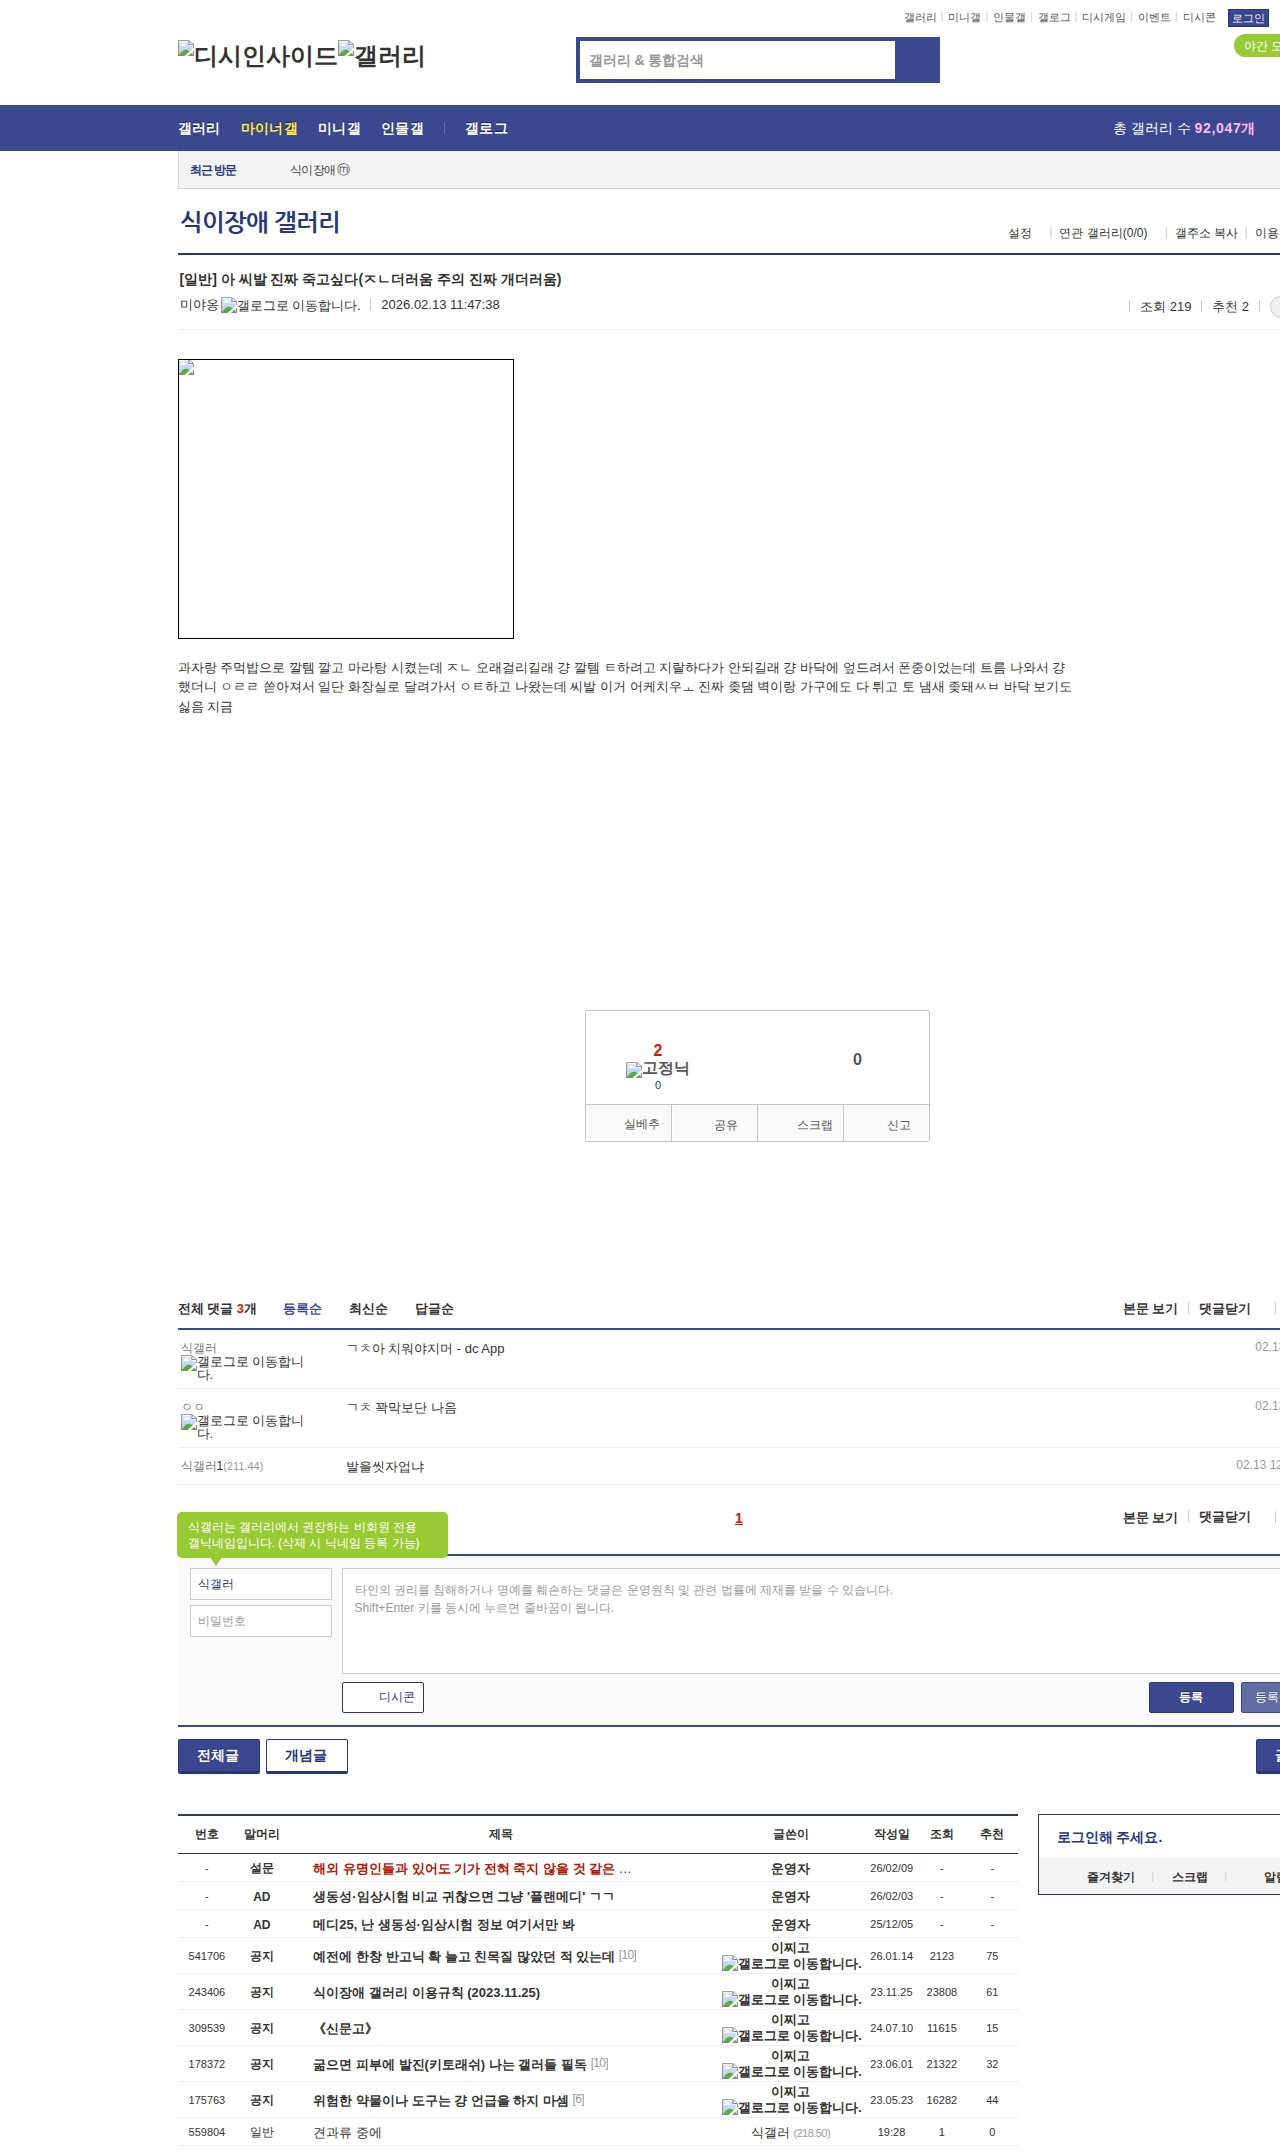Click the search button beside the search box
Screen dimensions: 1280x2154
[917, 60]
